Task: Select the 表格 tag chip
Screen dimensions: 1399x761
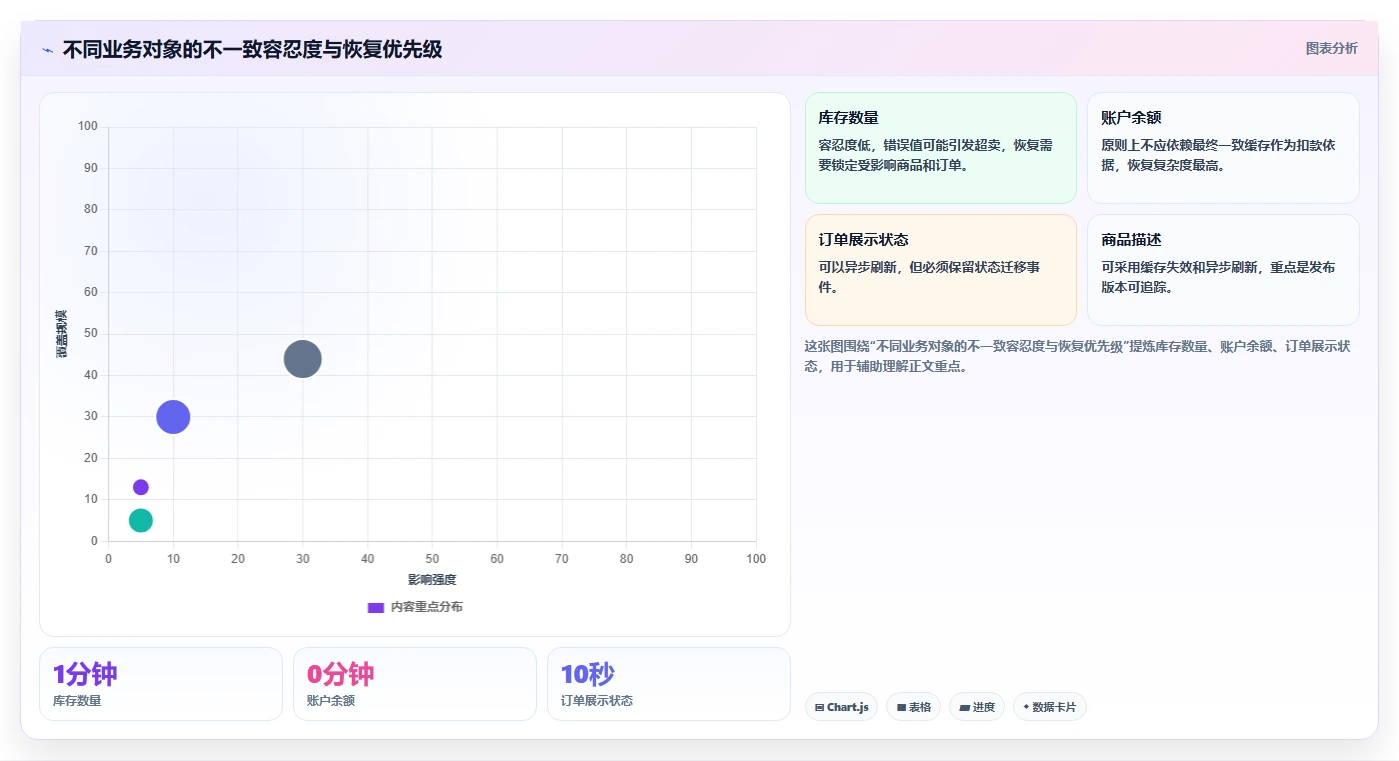Action: point(913,707)
